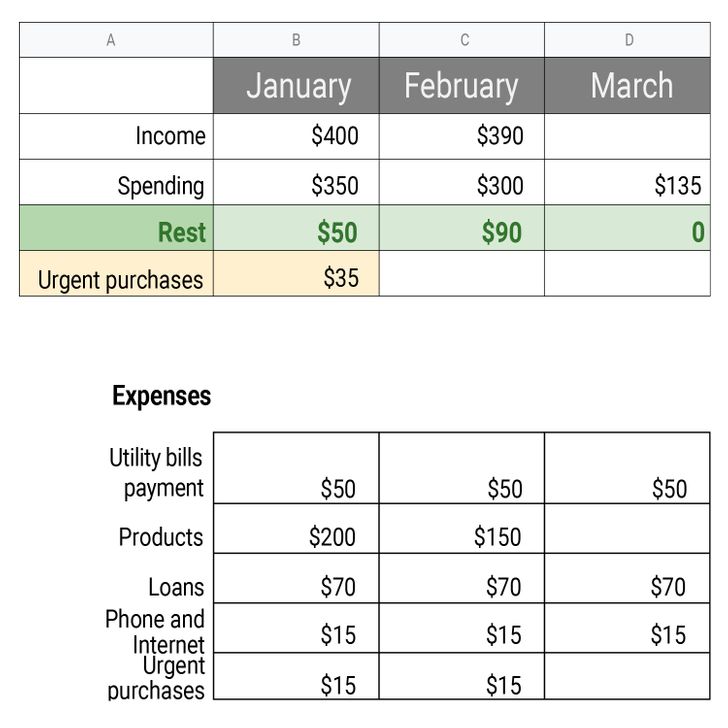Select column B header
The height and width of the screenshot is (728, 728).
click(x=296, y=40)
